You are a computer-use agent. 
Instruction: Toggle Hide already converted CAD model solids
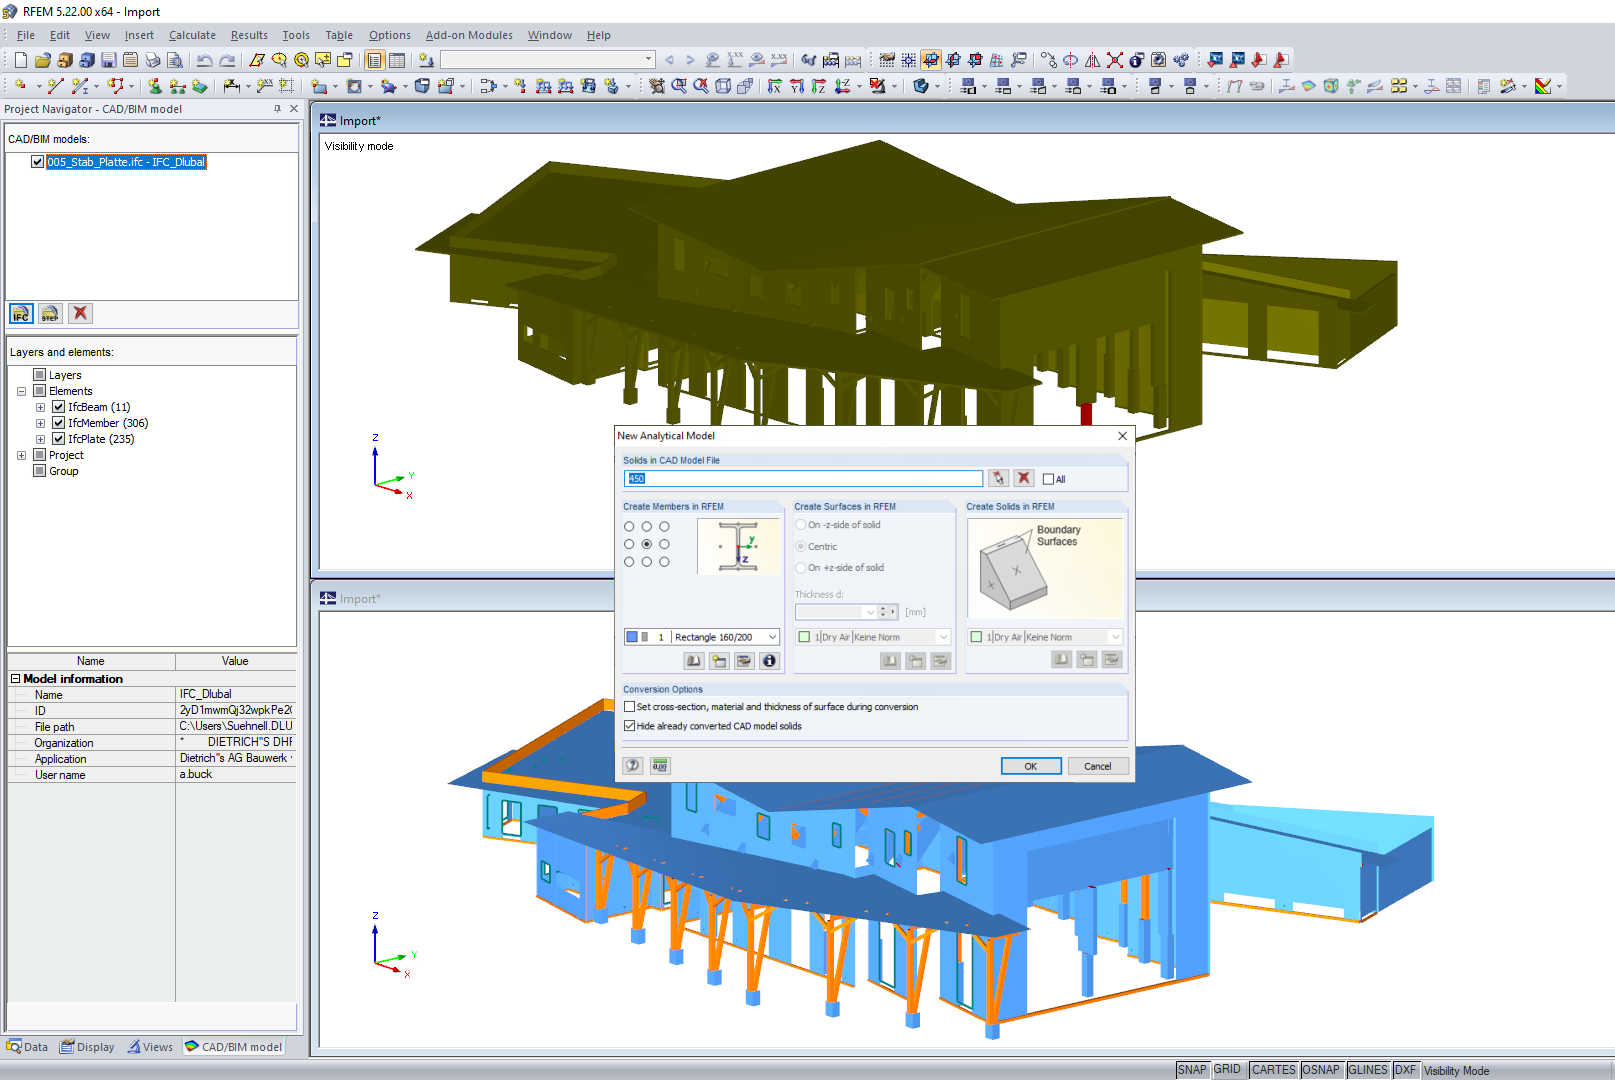pyautogui.click(x=629, y=726)
